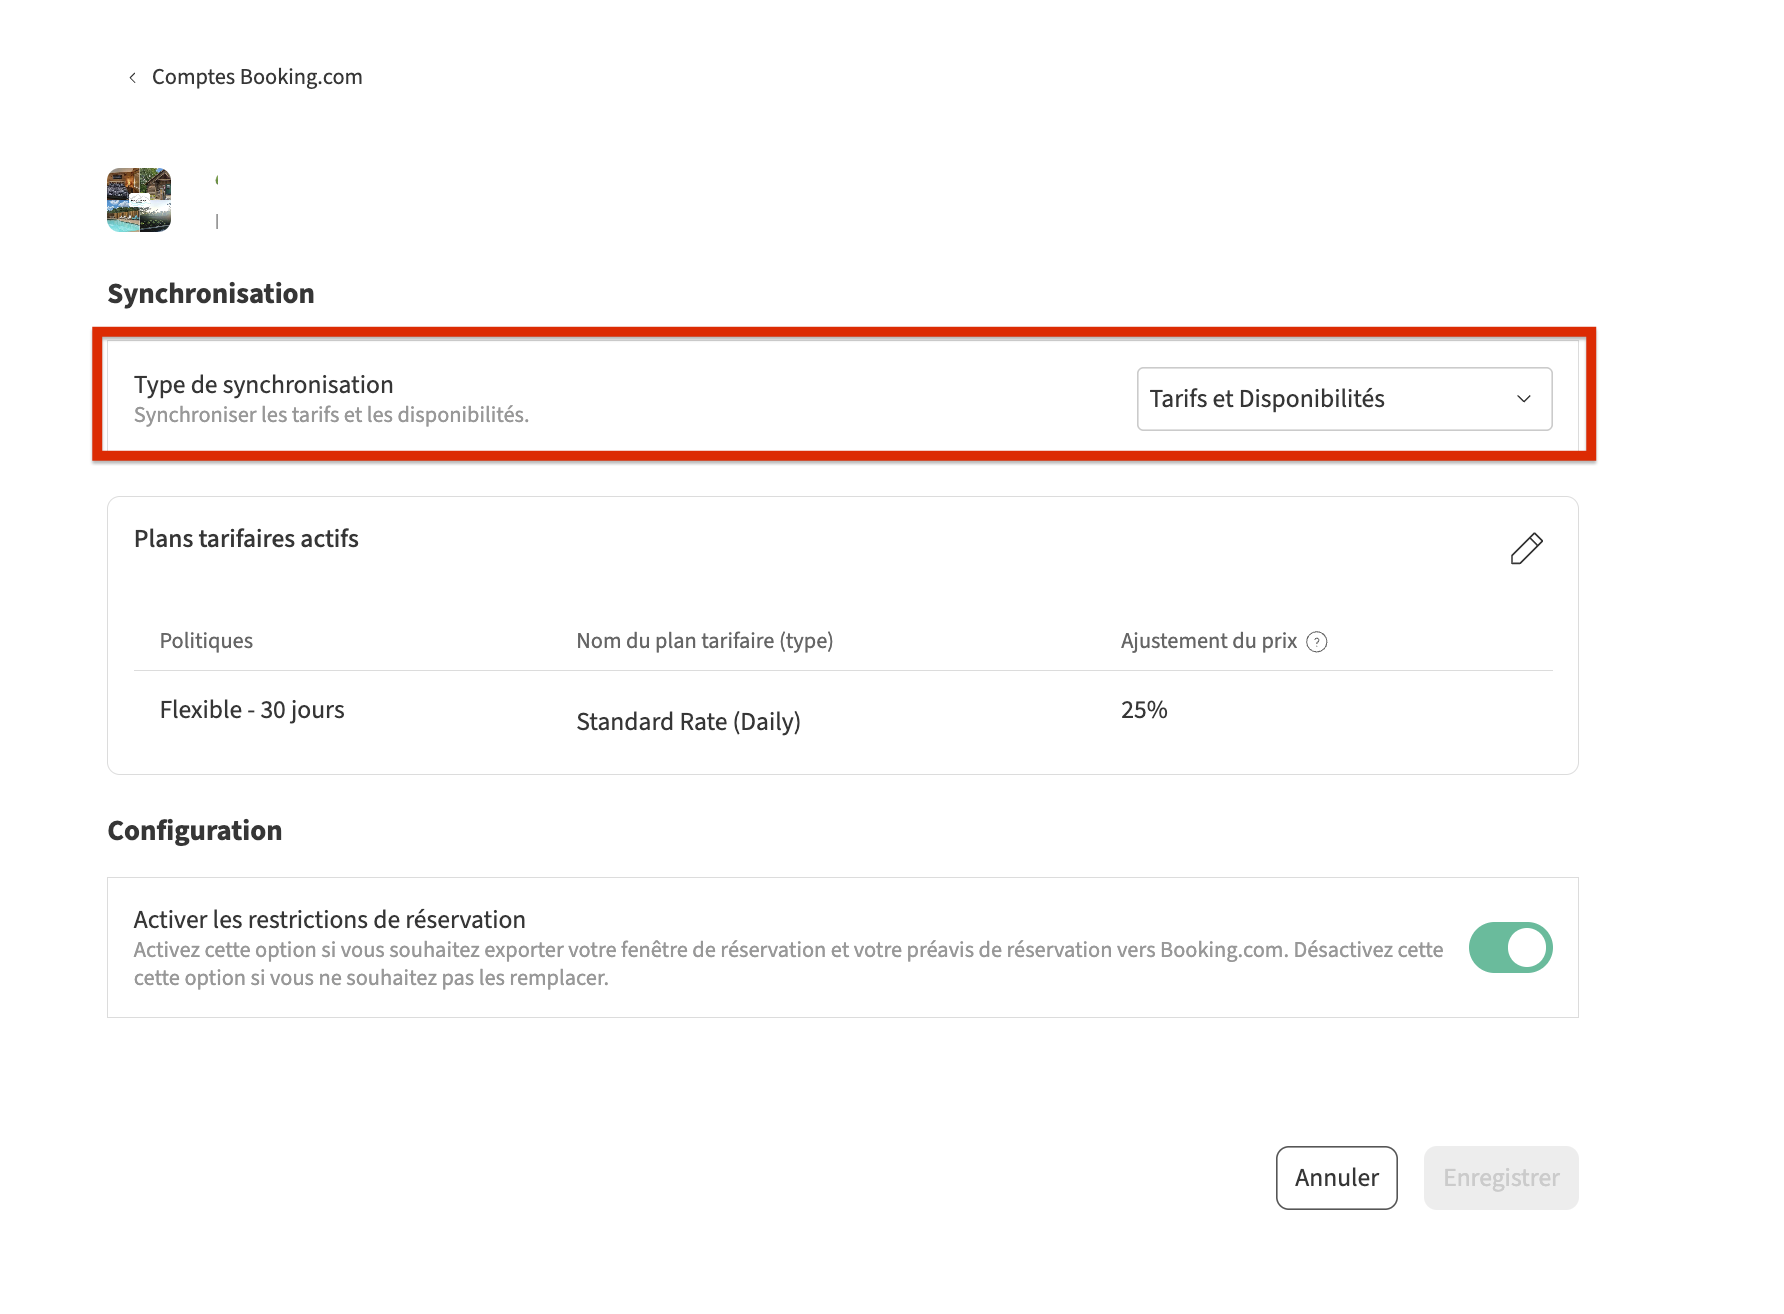Expand sync type using the chevron arrow
The width and height of the screenshot is (1784, 1314).
click(x=1523, y=399)
